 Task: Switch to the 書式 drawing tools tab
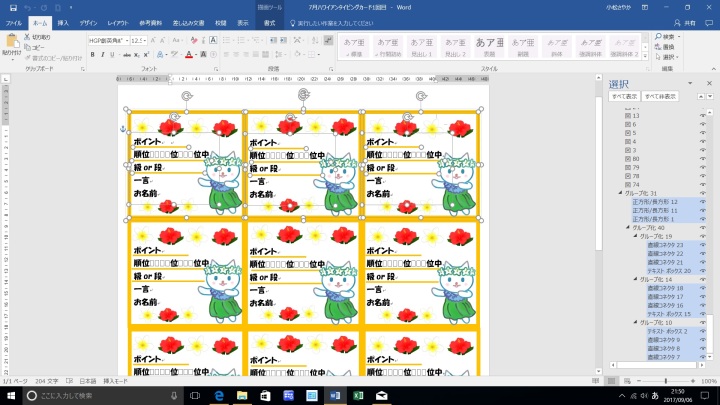[269, 23]
